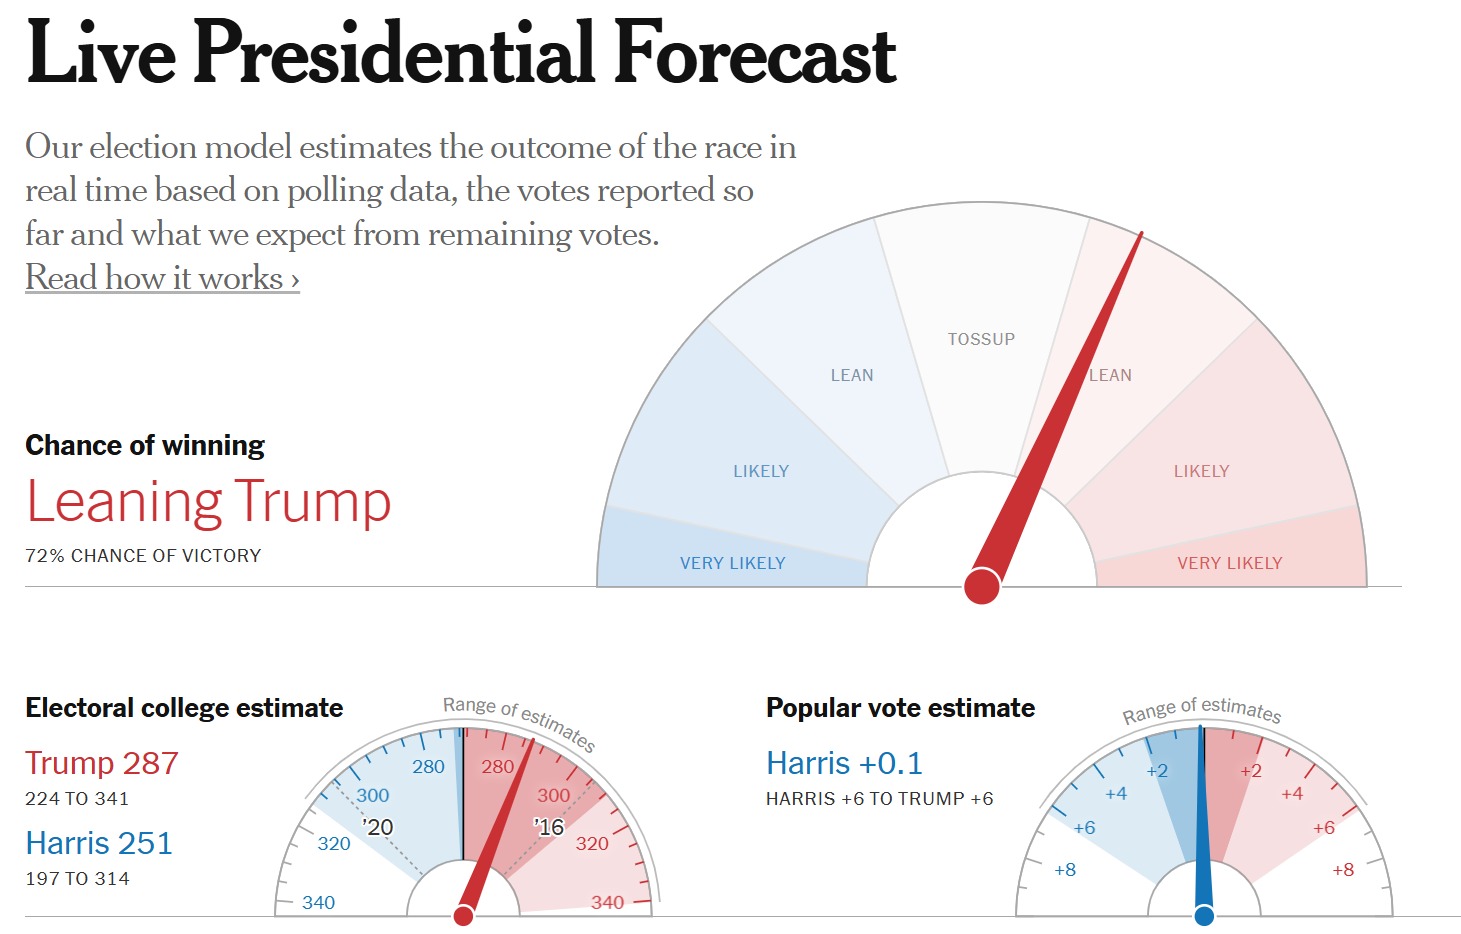Click the red 340 label on electoral gauge

(x=608, y=902)
